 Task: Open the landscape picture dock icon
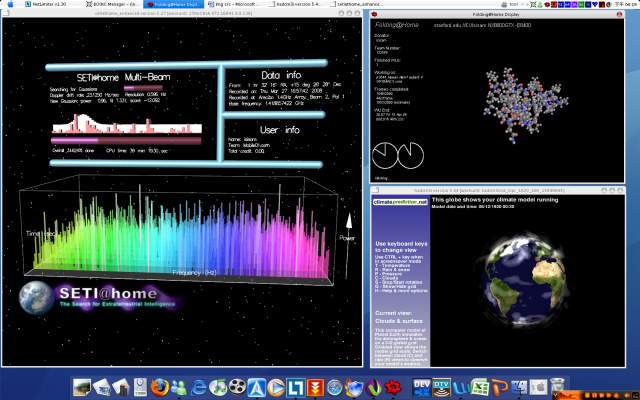(x=82, y=387)
